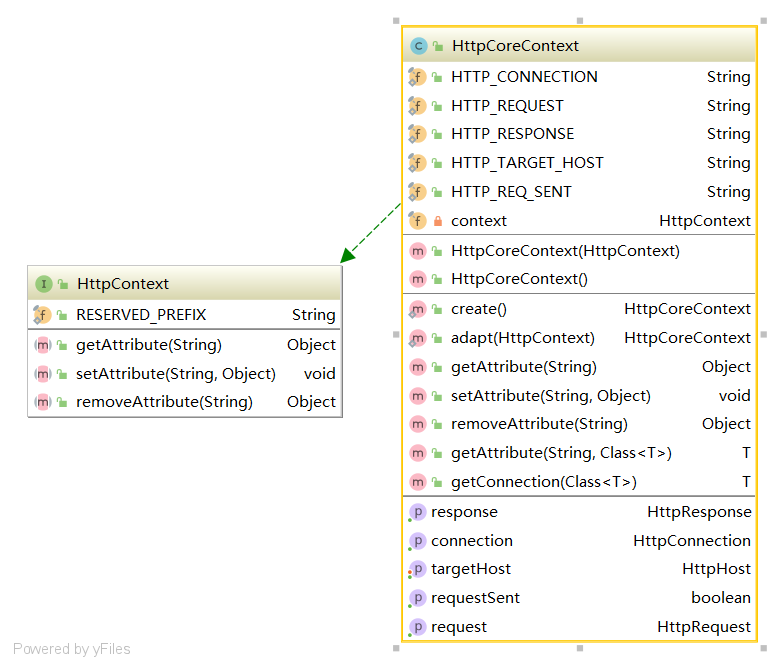
Task: Click the red lock icon beside context field
Action: (437, 221)
